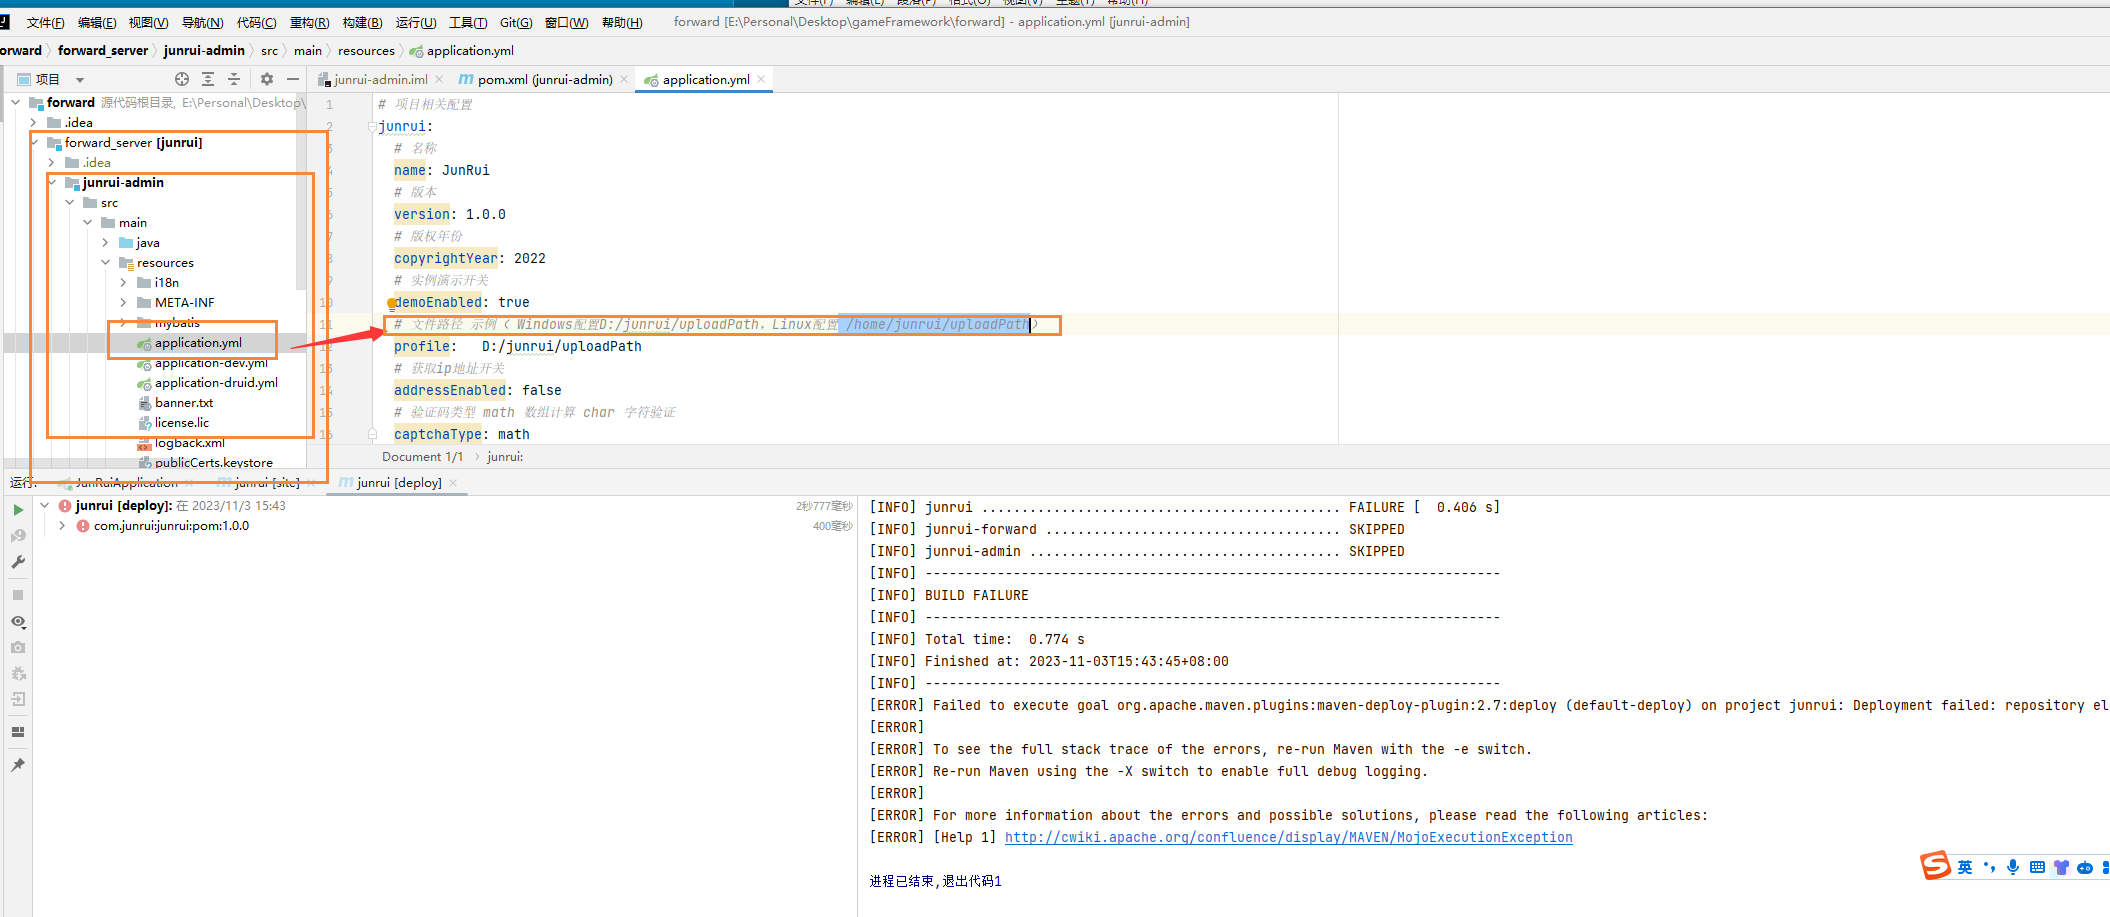Image resolution: width=2110 pixels, height=917 pixels.
Task: Click Sogou microphone voice input icon
Action: [x=2013, y=867]
